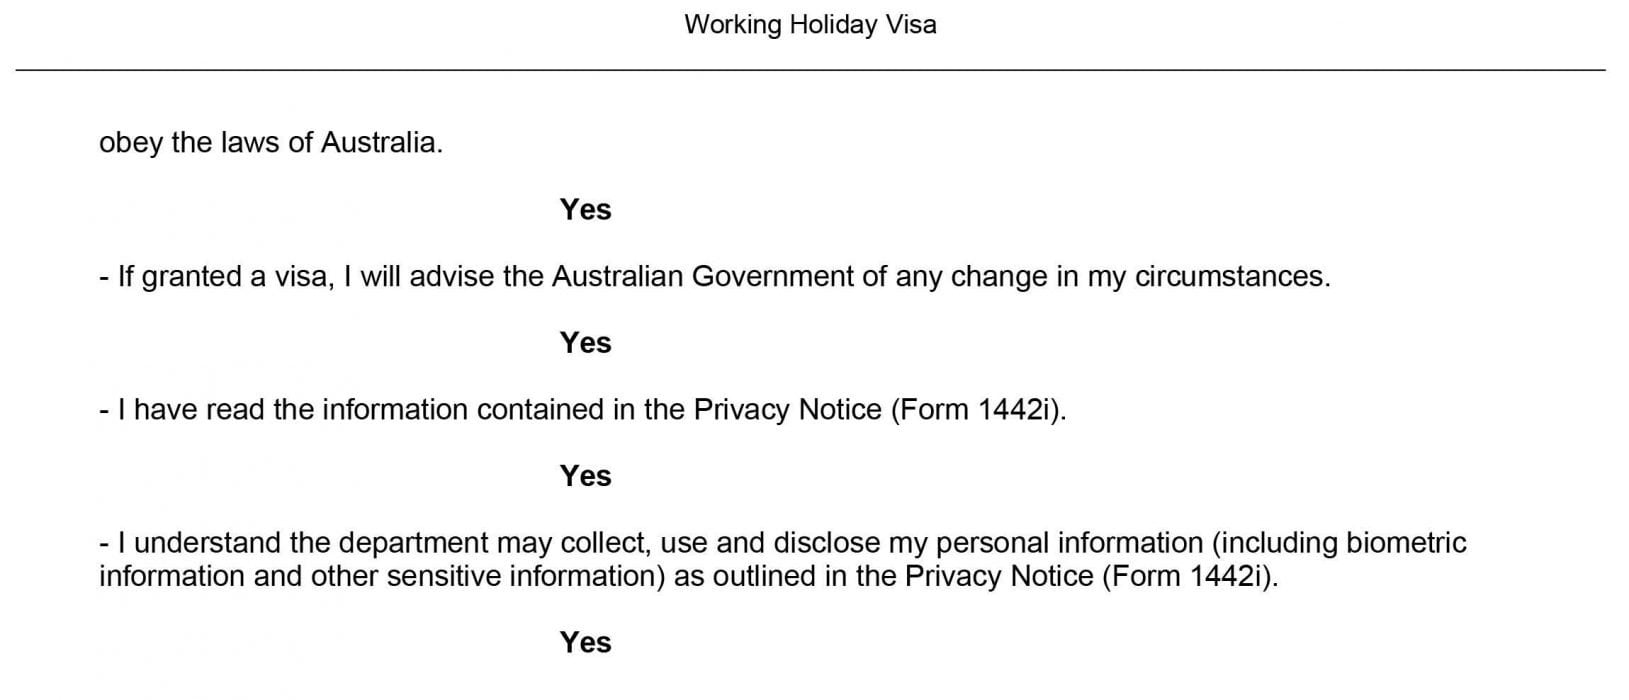This screenshot has width=1629, height=700.
Task: Click the 'information and other sensitive information' text
Action: point(382,576)
